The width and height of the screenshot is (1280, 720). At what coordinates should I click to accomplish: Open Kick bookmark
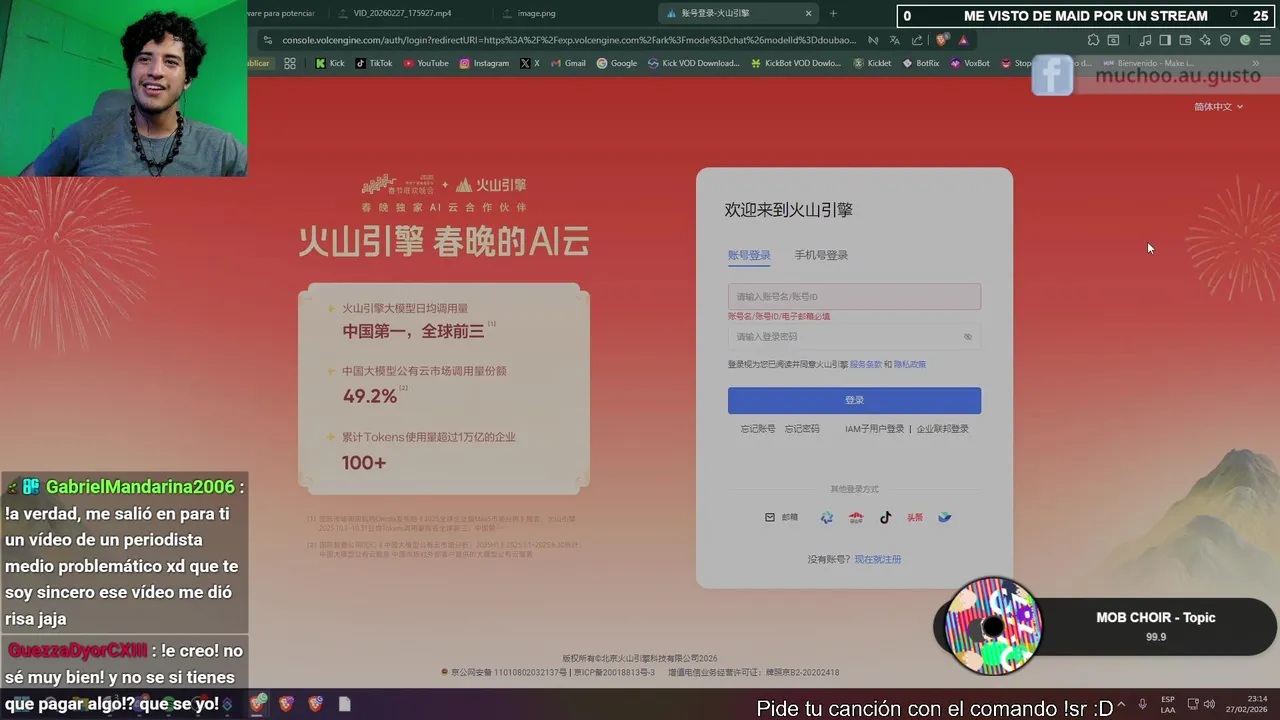pos(330,63)
